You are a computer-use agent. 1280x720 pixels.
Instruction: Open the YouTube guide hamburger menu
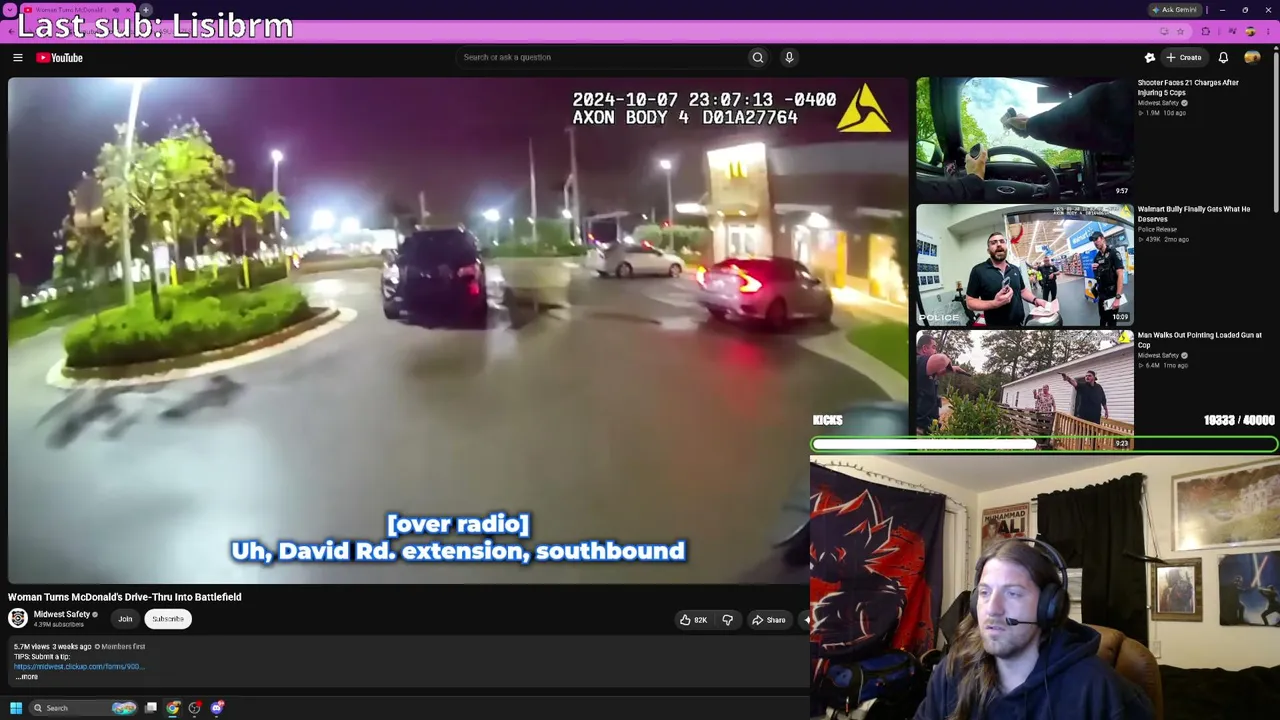[17, 58]
